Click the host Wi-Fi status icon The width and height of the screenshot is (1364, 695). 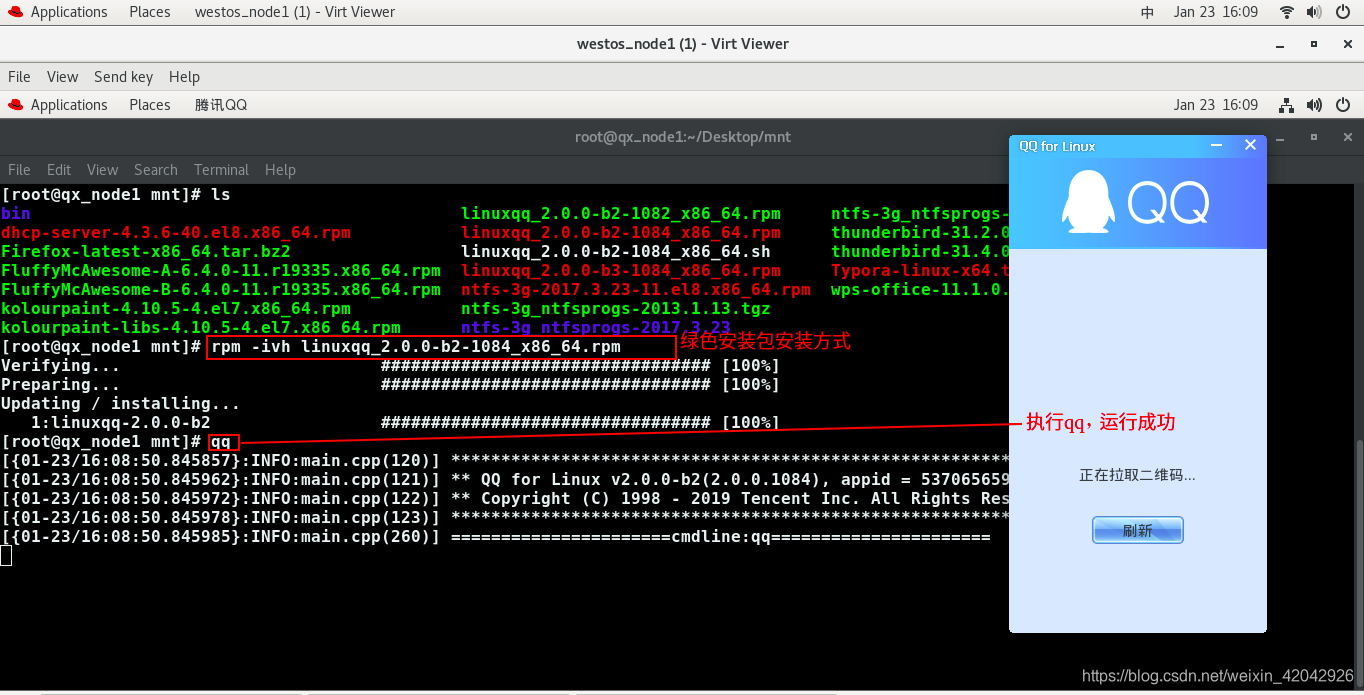click(1287, 12)
